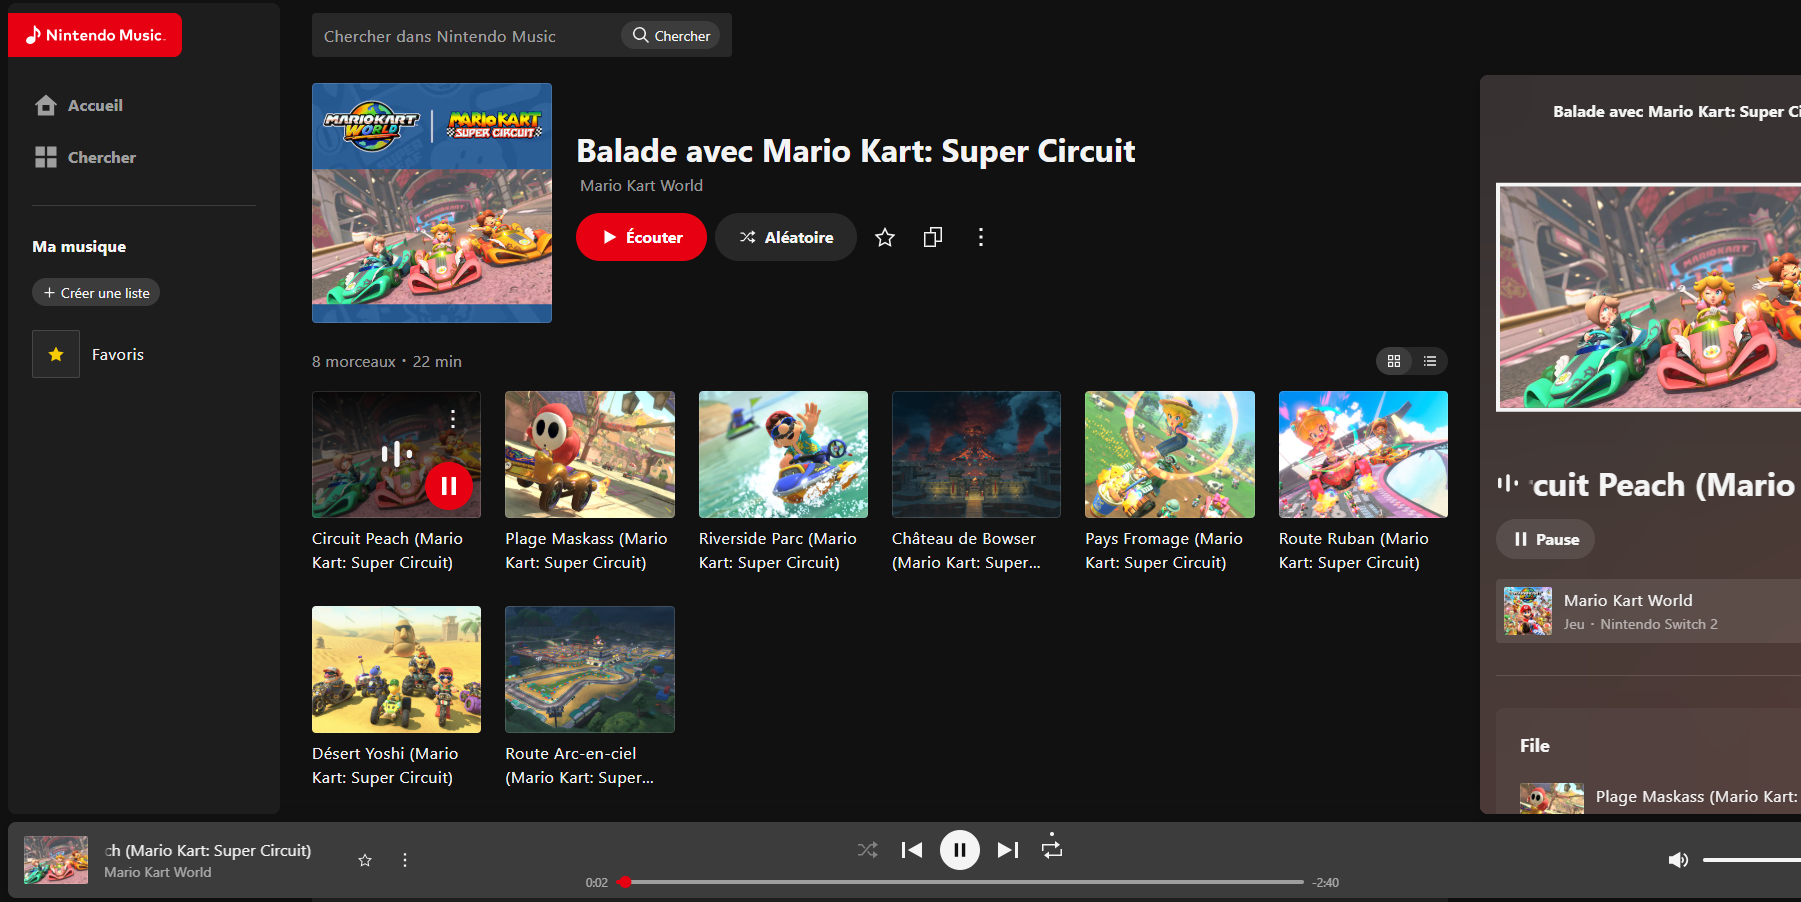Open Circuit Peach track options menu
The height and width of the screenshot is (902, 1801).
point(453,418)
